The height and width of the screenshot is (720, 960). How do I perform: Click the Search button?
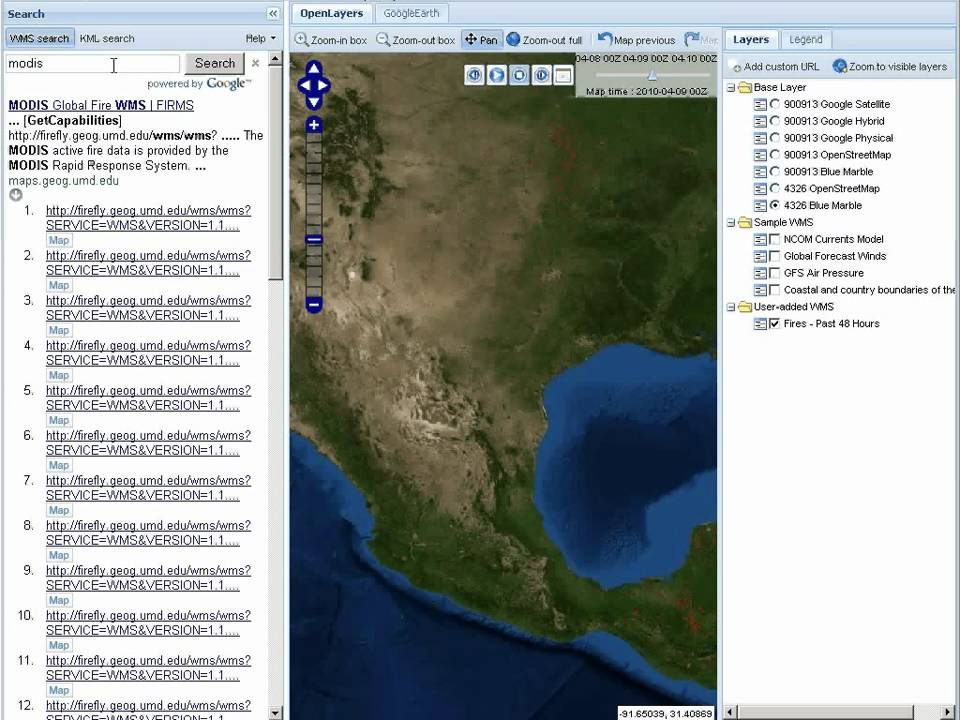(x=214, y=63)
